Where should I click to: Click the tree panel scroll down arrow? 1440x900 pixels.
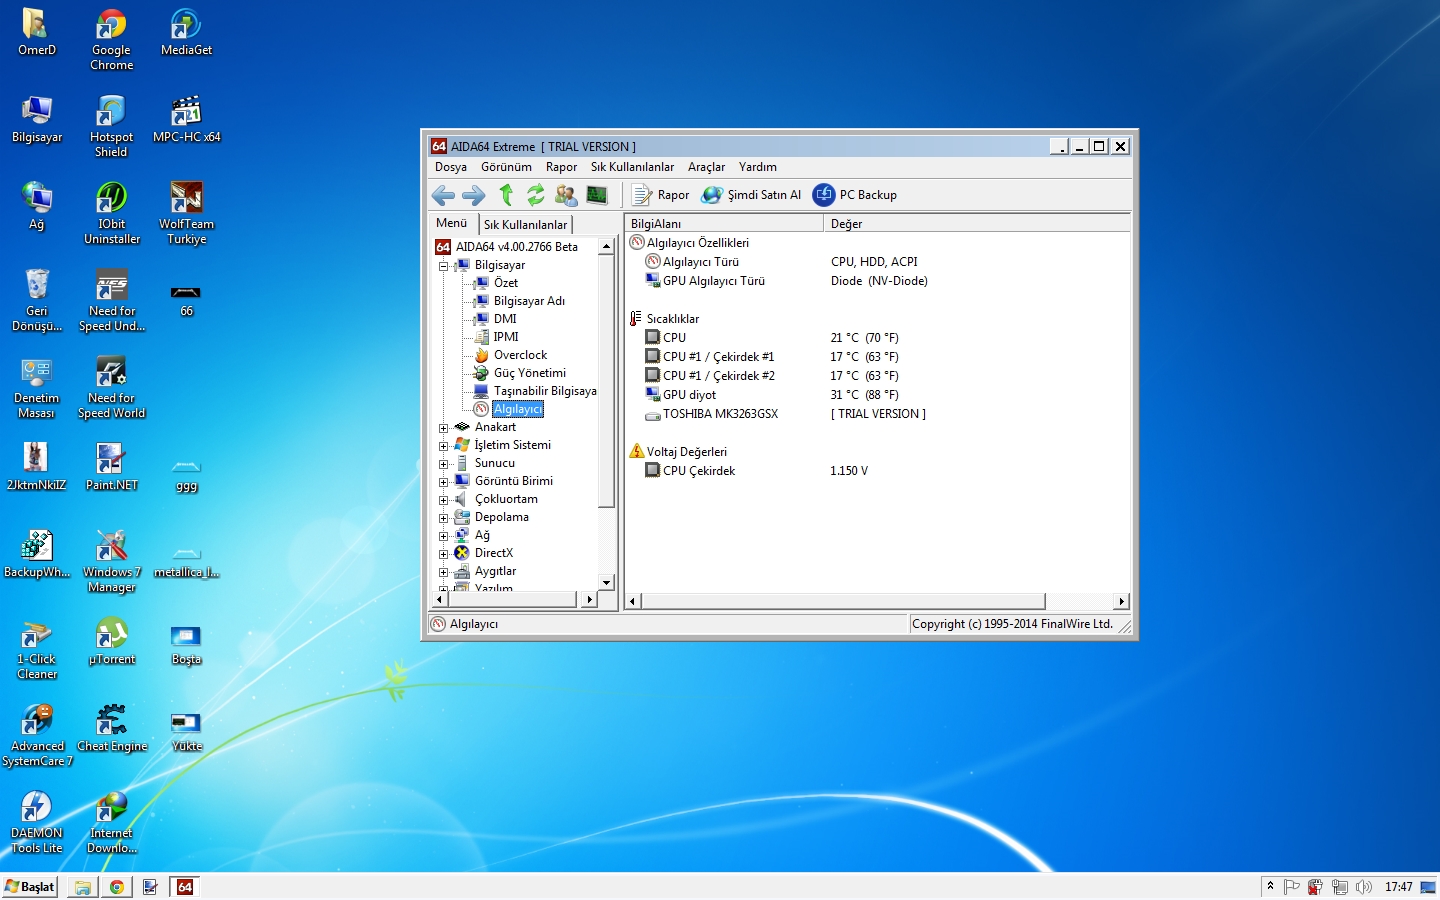606,582
